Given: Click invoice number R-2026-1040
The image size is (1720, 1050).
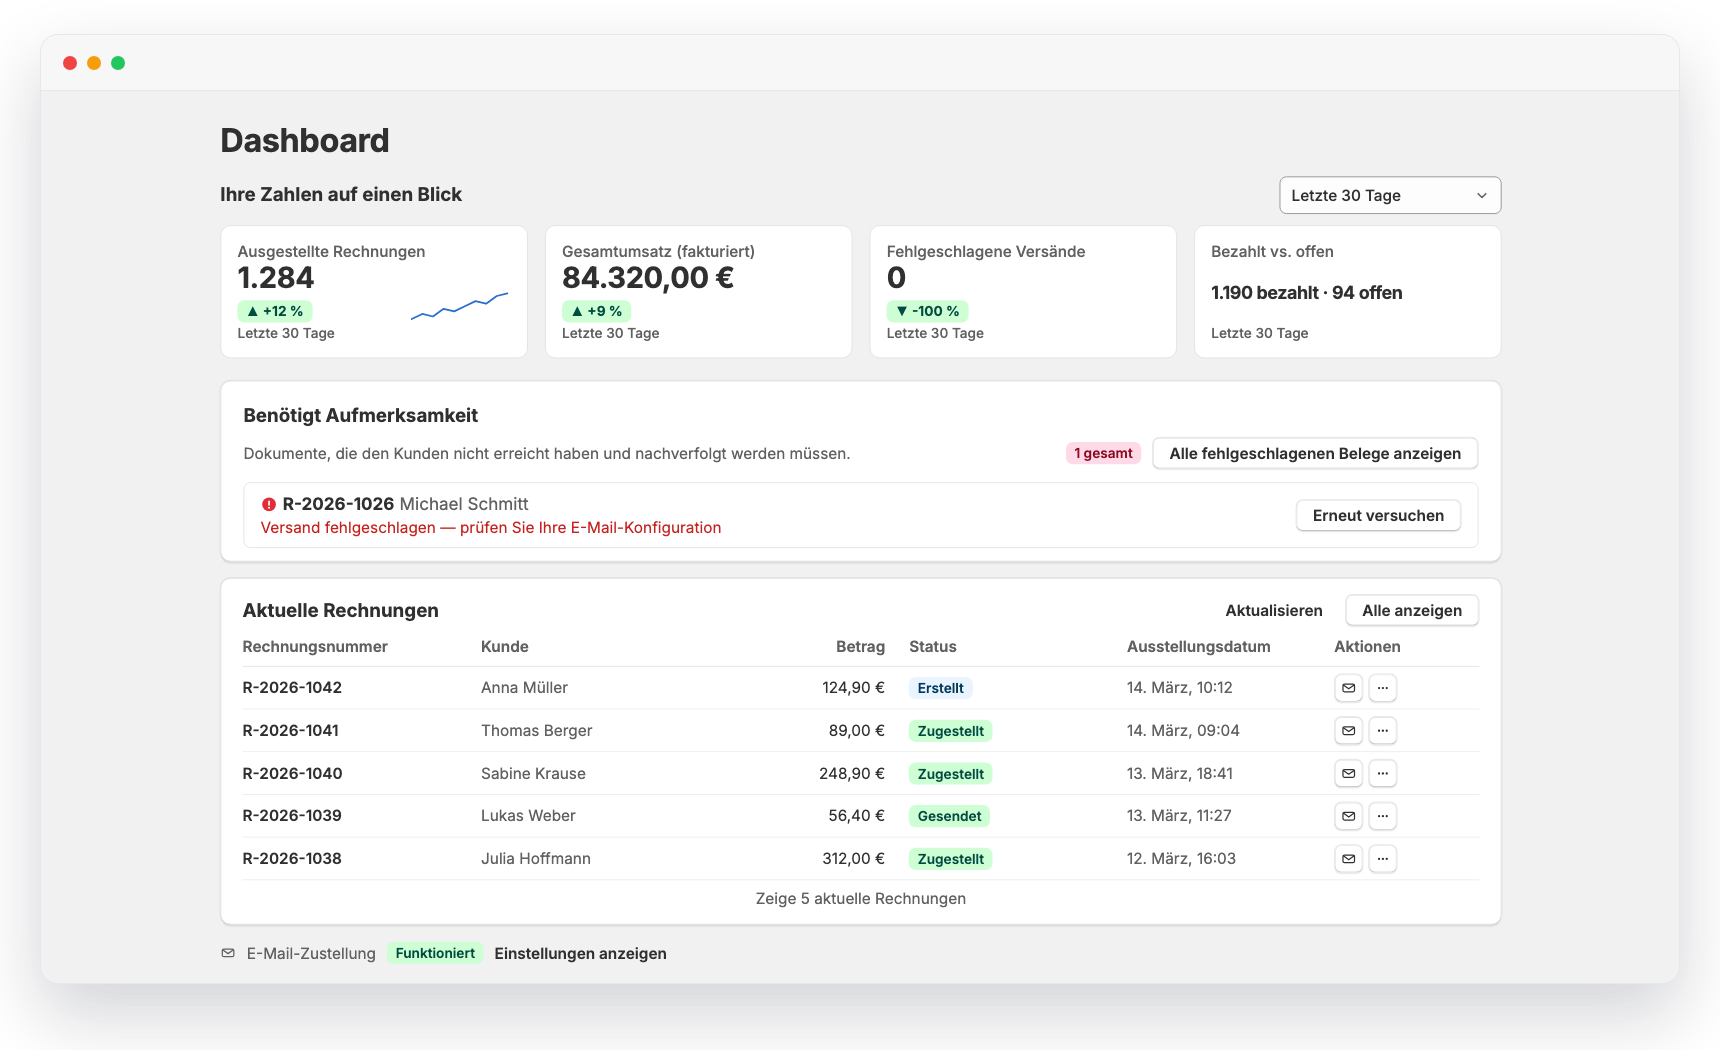Looking at the screenshot, I should [292, 774].
